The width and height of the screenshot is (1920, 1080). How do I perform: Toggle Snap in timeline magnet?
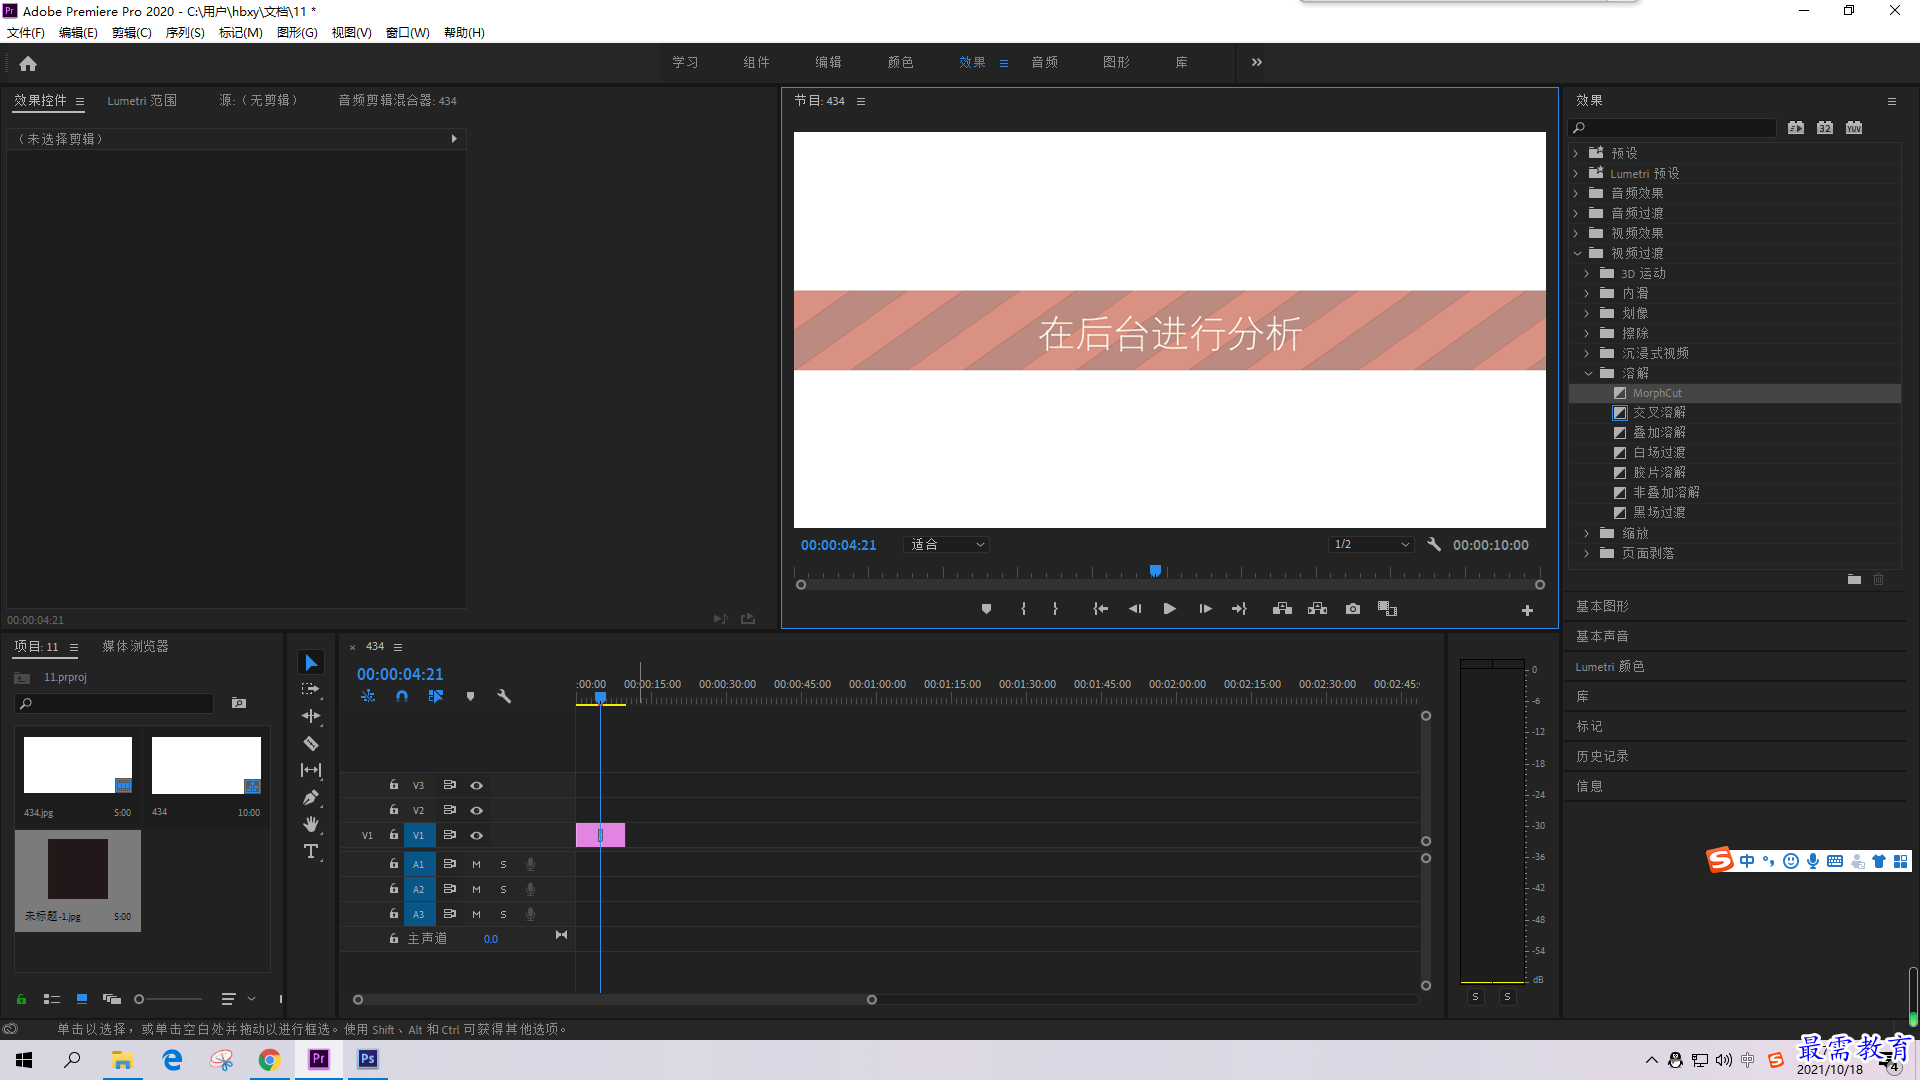click(402, 696)
